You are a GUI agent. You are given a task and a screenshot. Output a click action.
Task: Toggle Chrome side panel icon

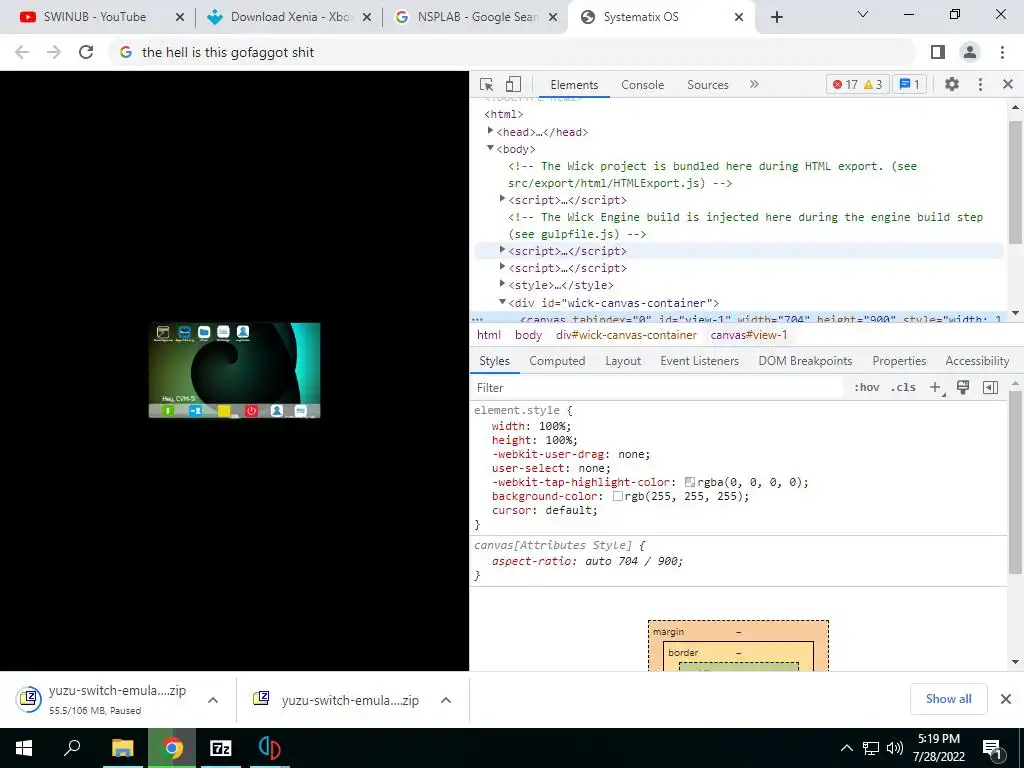[938, 52]
